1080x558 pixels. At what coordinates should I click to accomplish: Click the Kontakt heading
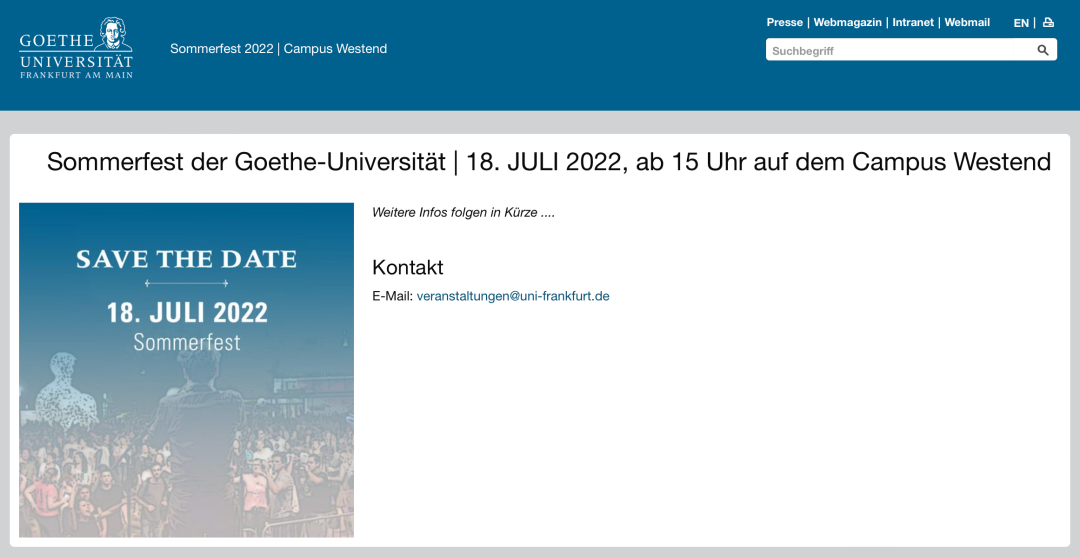[x=408, y=267]
